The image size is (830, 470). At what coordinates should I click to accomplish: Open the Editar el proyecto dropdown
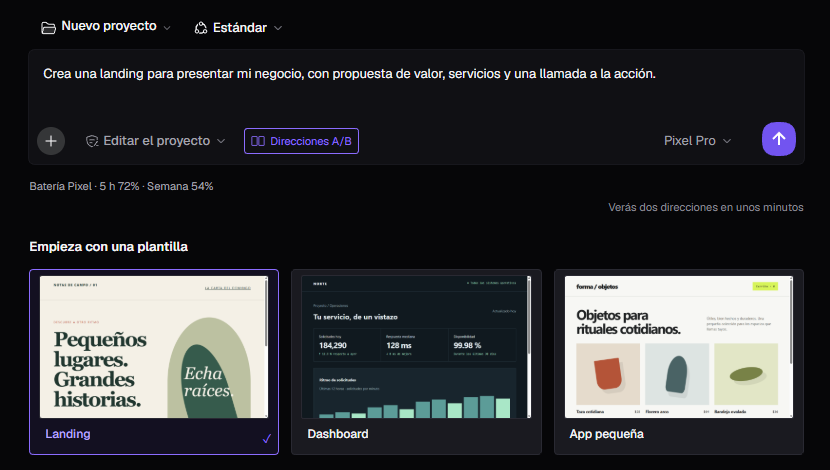(x=156, y=141)
